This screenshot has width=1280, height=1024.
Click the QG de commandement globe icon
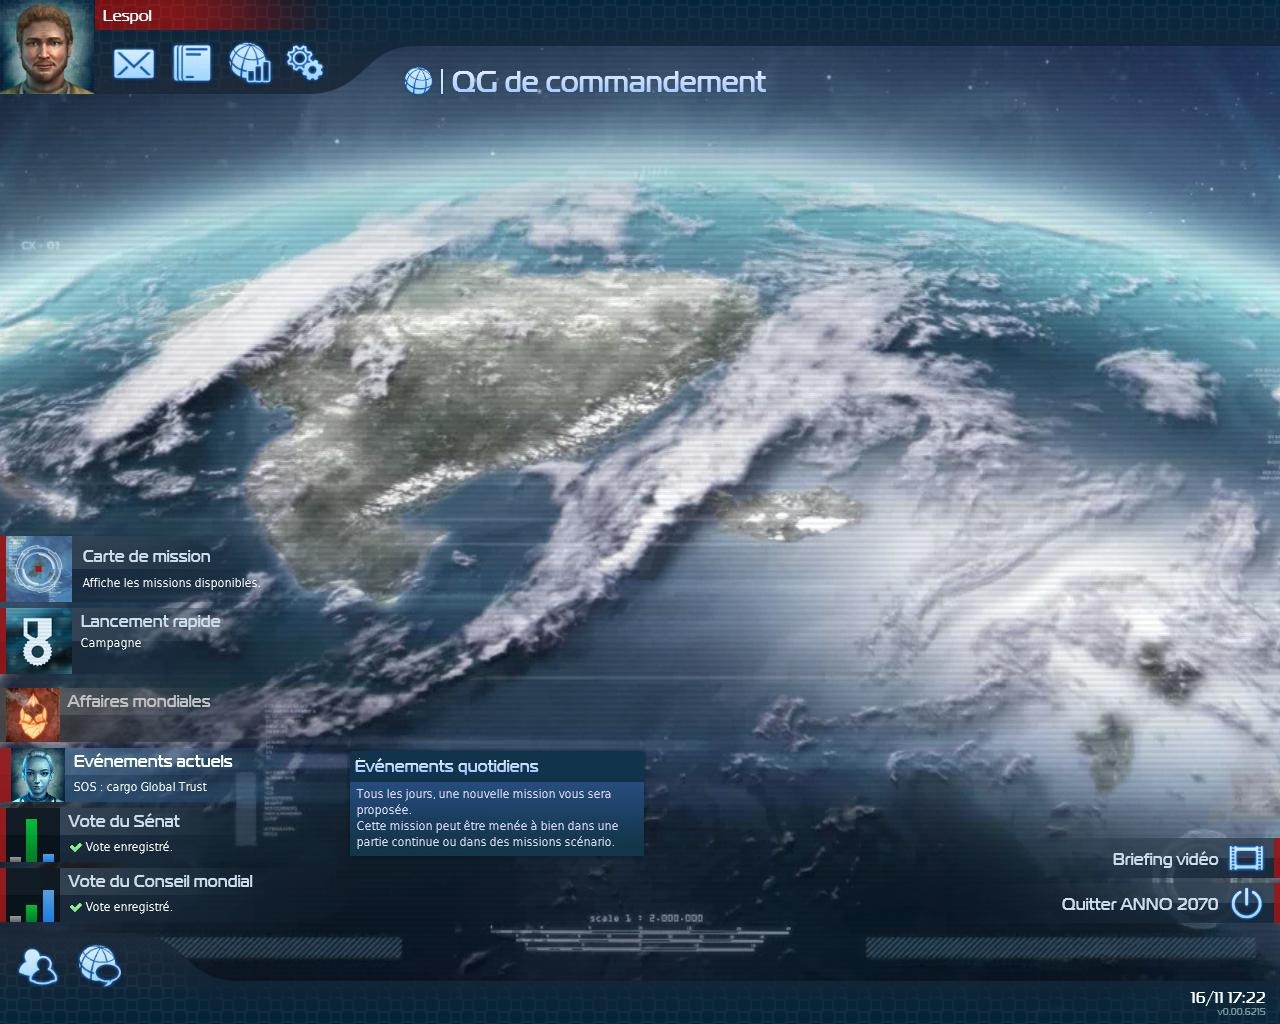point(418,81)
